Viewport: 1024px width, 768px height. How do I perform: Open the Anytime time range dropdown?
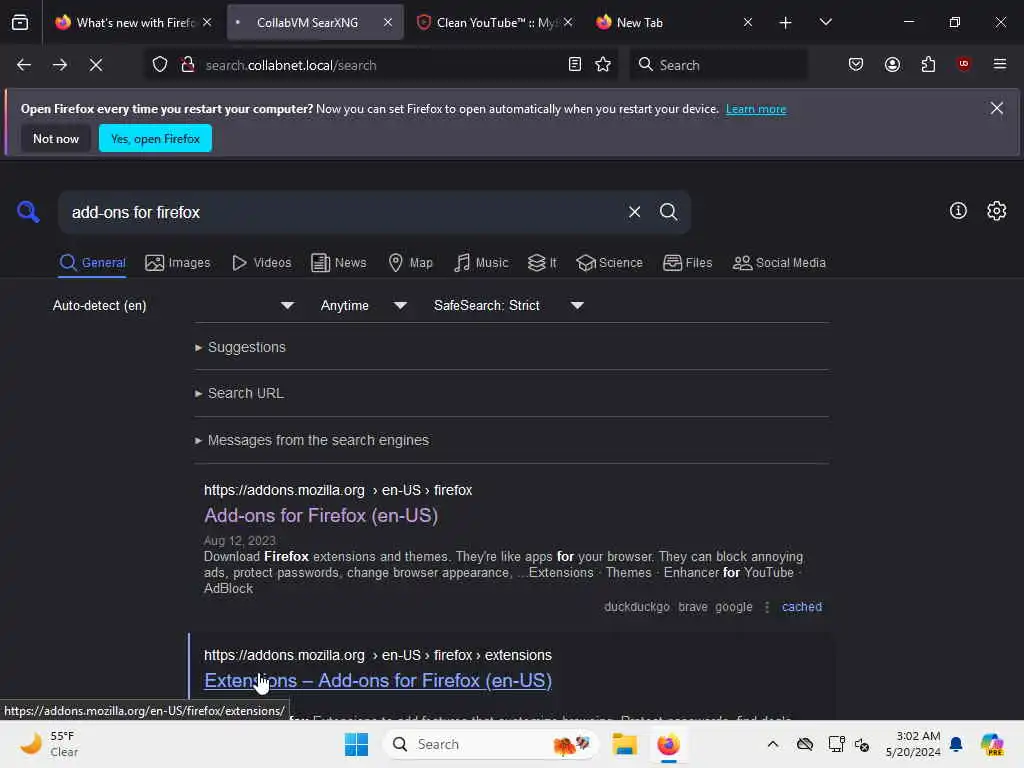pos(363,306)
